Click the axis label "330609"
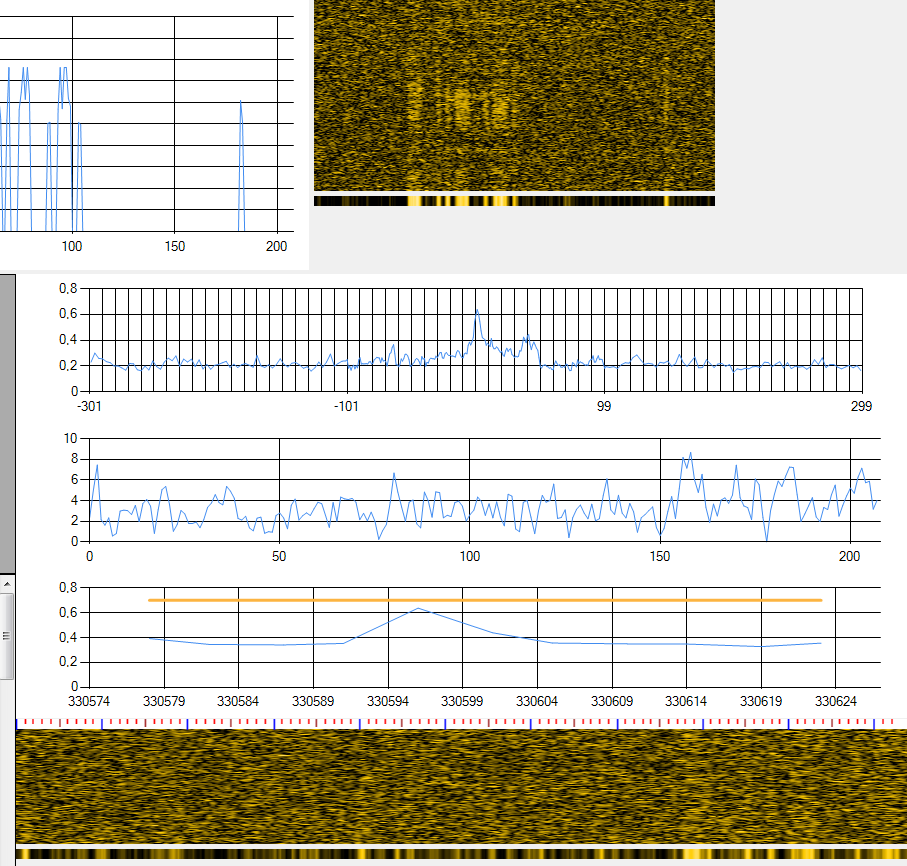The width and height of the screenshot is (907, 866). tap(612, 701)
